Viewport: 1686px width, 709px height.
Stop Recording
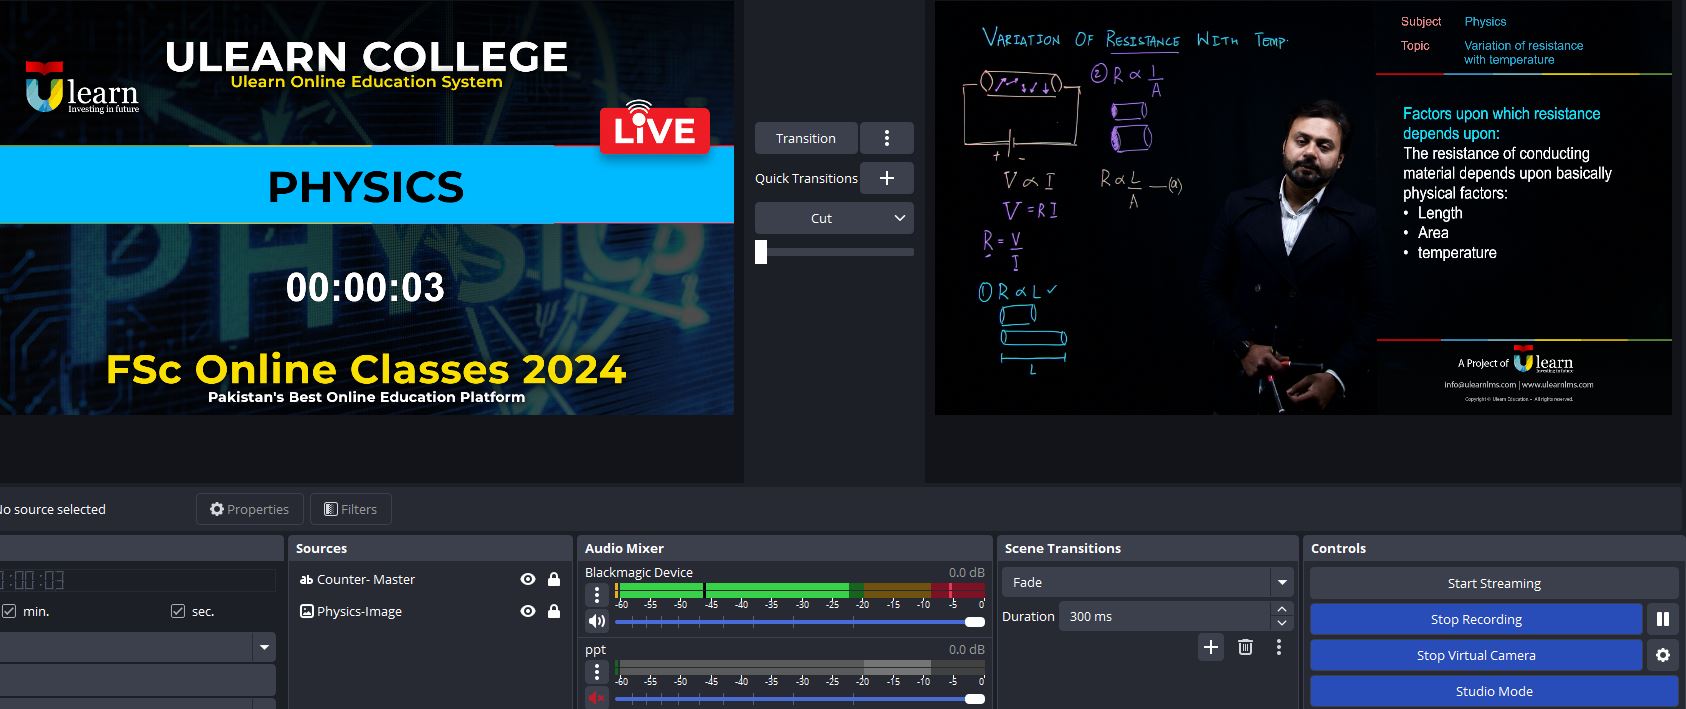[1476, 619]
